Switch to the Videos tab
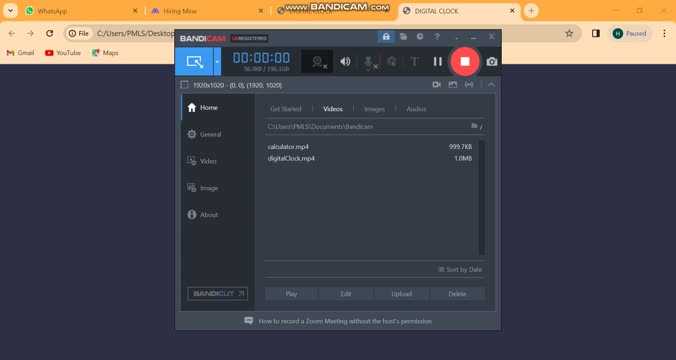676x360 pixels. coord(333,109)
